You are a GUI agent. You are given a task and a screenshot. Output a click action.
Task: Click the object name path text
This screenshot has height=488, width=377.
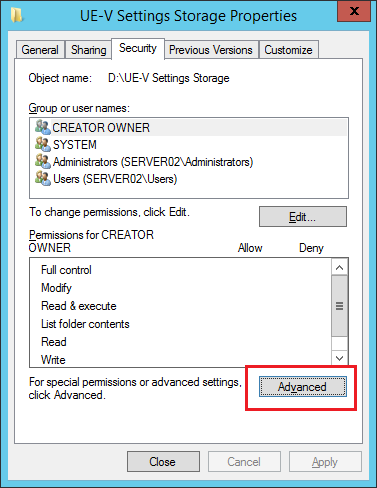click(169, 78)
